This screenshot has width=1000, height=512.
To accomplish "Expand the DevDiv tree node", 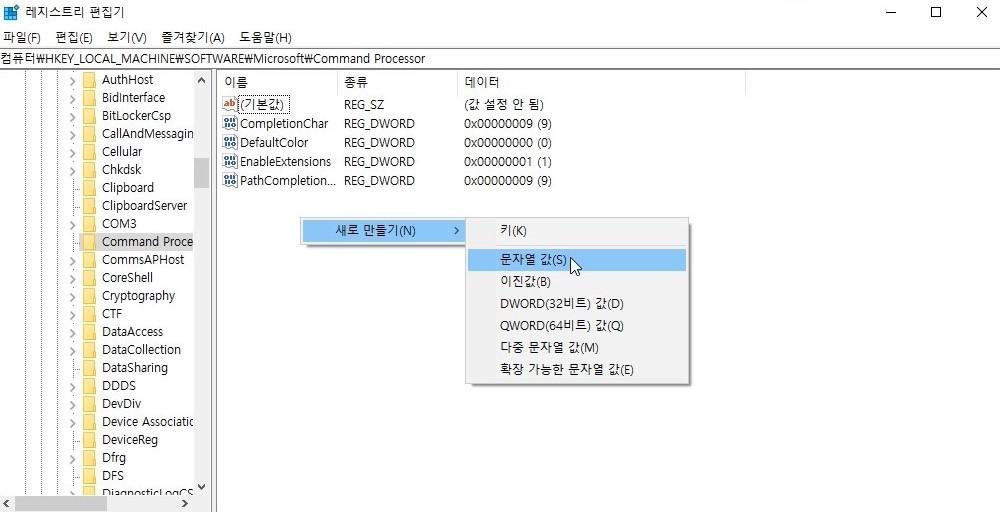I will (x=73, y=404).
